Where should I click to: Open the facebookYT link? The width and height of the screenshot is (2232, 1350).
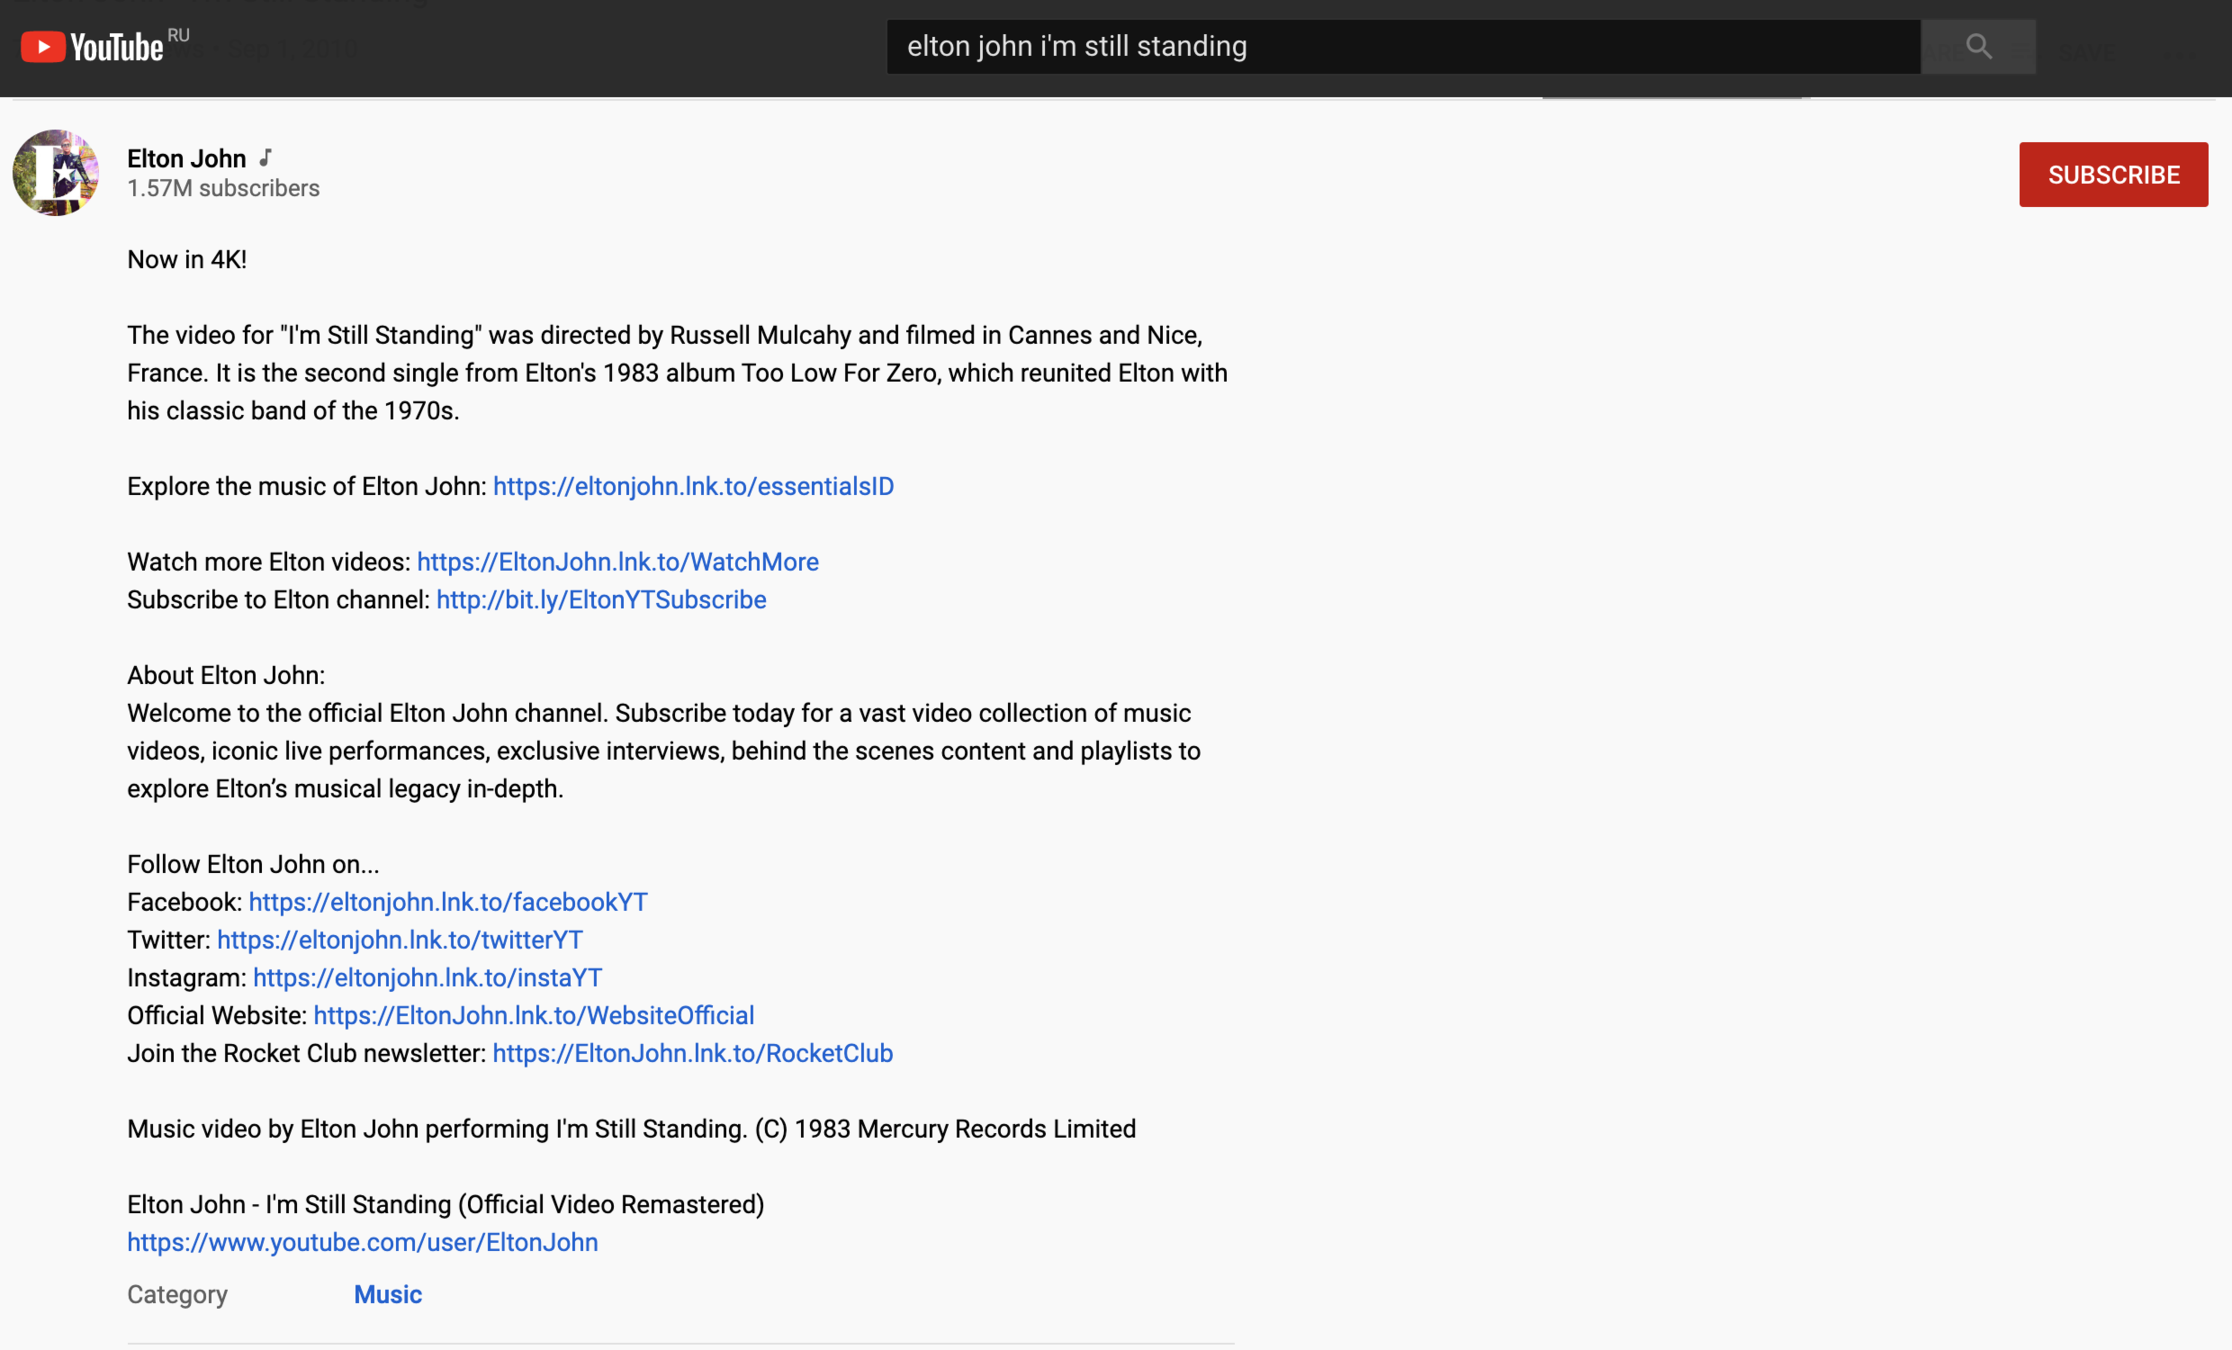tap(448, 902)
